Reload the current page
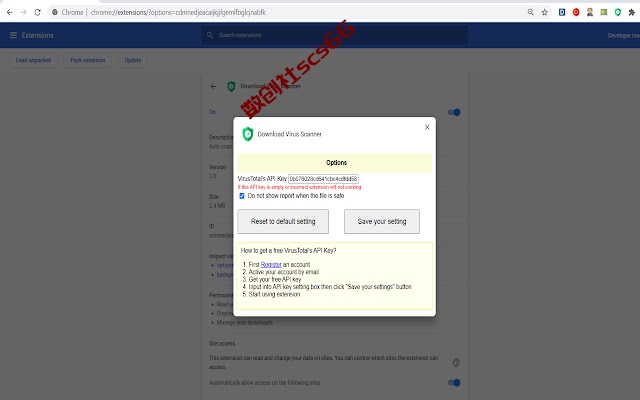The image size is (640, 400). (x=38, y=12)
